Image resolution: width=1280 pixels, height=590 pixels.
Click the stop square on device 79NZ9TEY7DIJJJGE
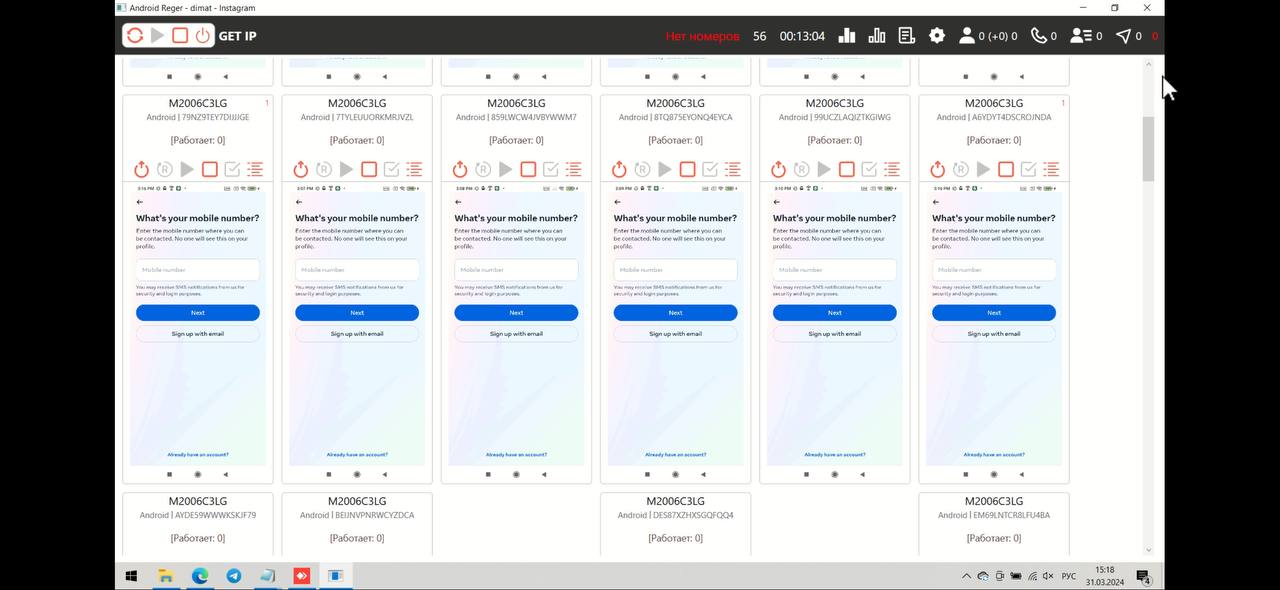click(210, 169)
